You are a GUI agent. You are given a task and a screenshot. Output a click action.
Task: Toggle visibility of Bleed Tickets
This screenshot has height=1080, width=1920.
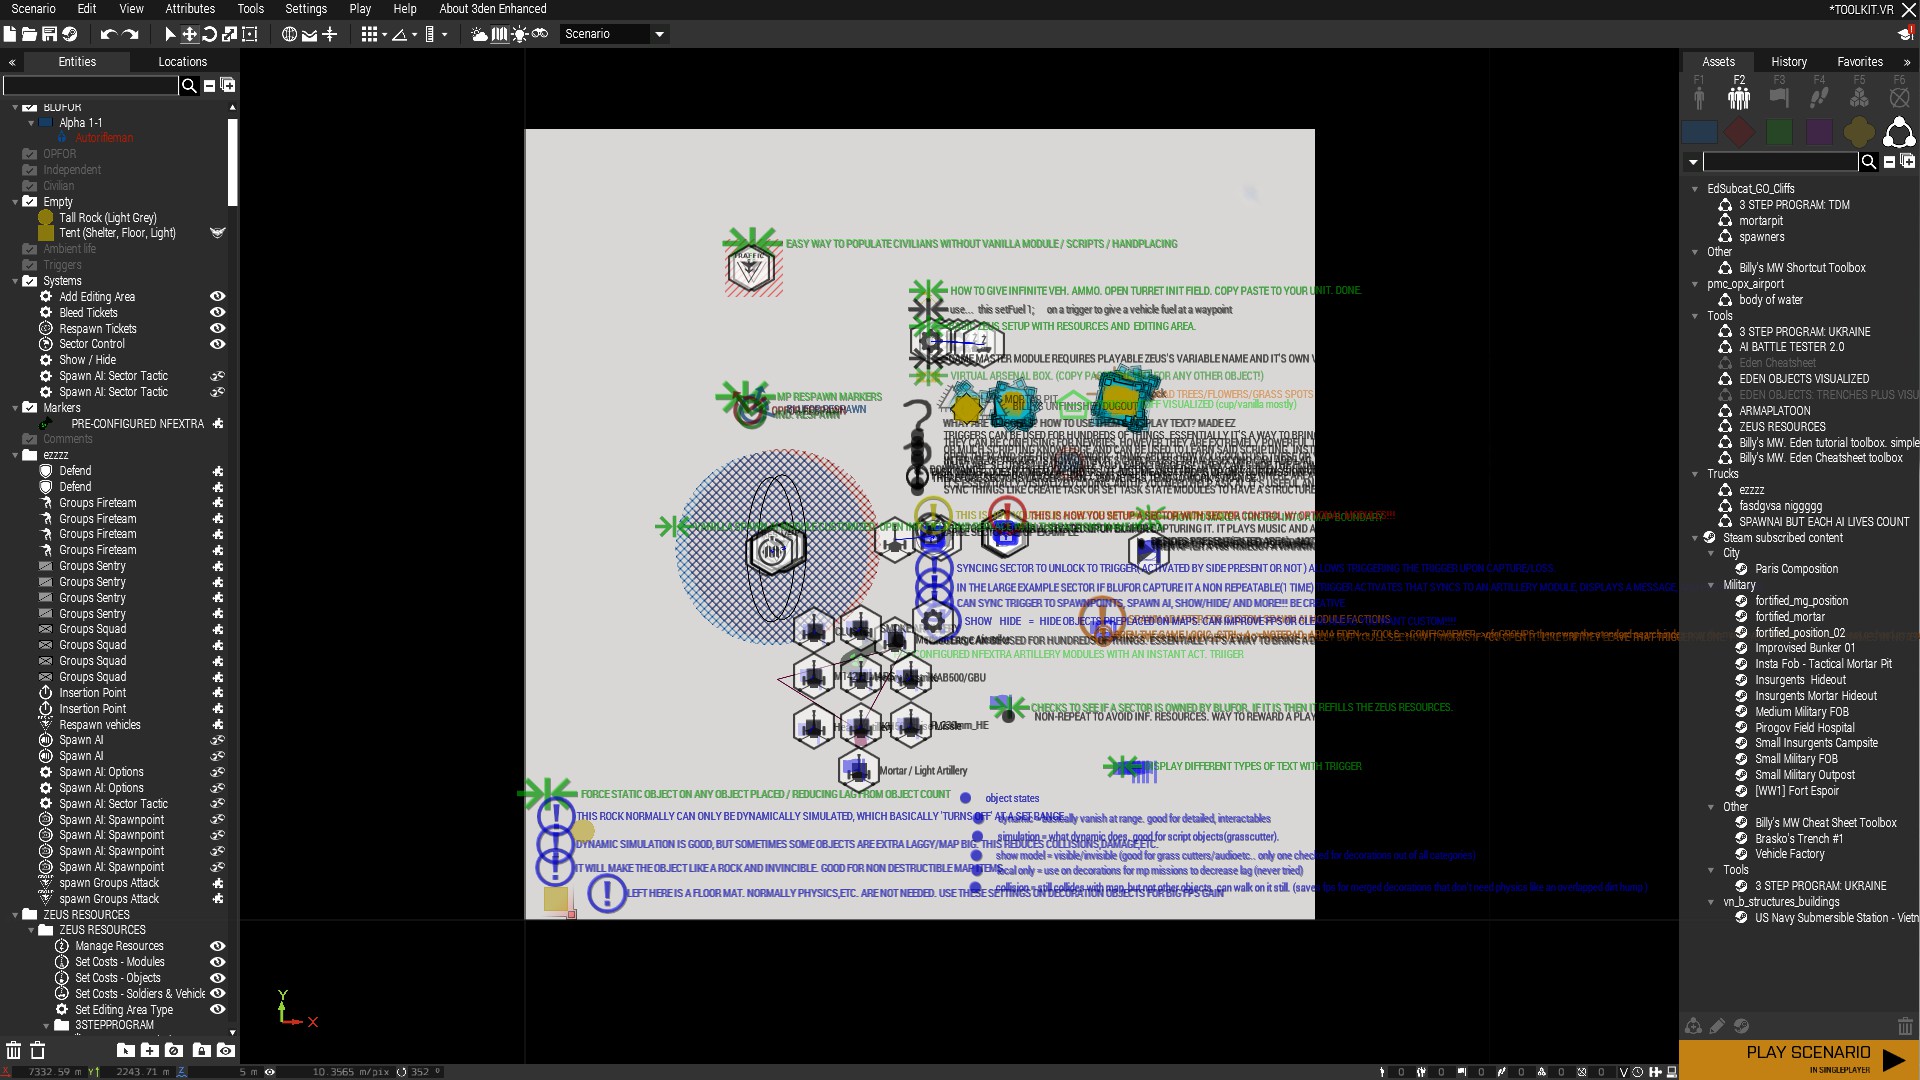pos(217,313)
